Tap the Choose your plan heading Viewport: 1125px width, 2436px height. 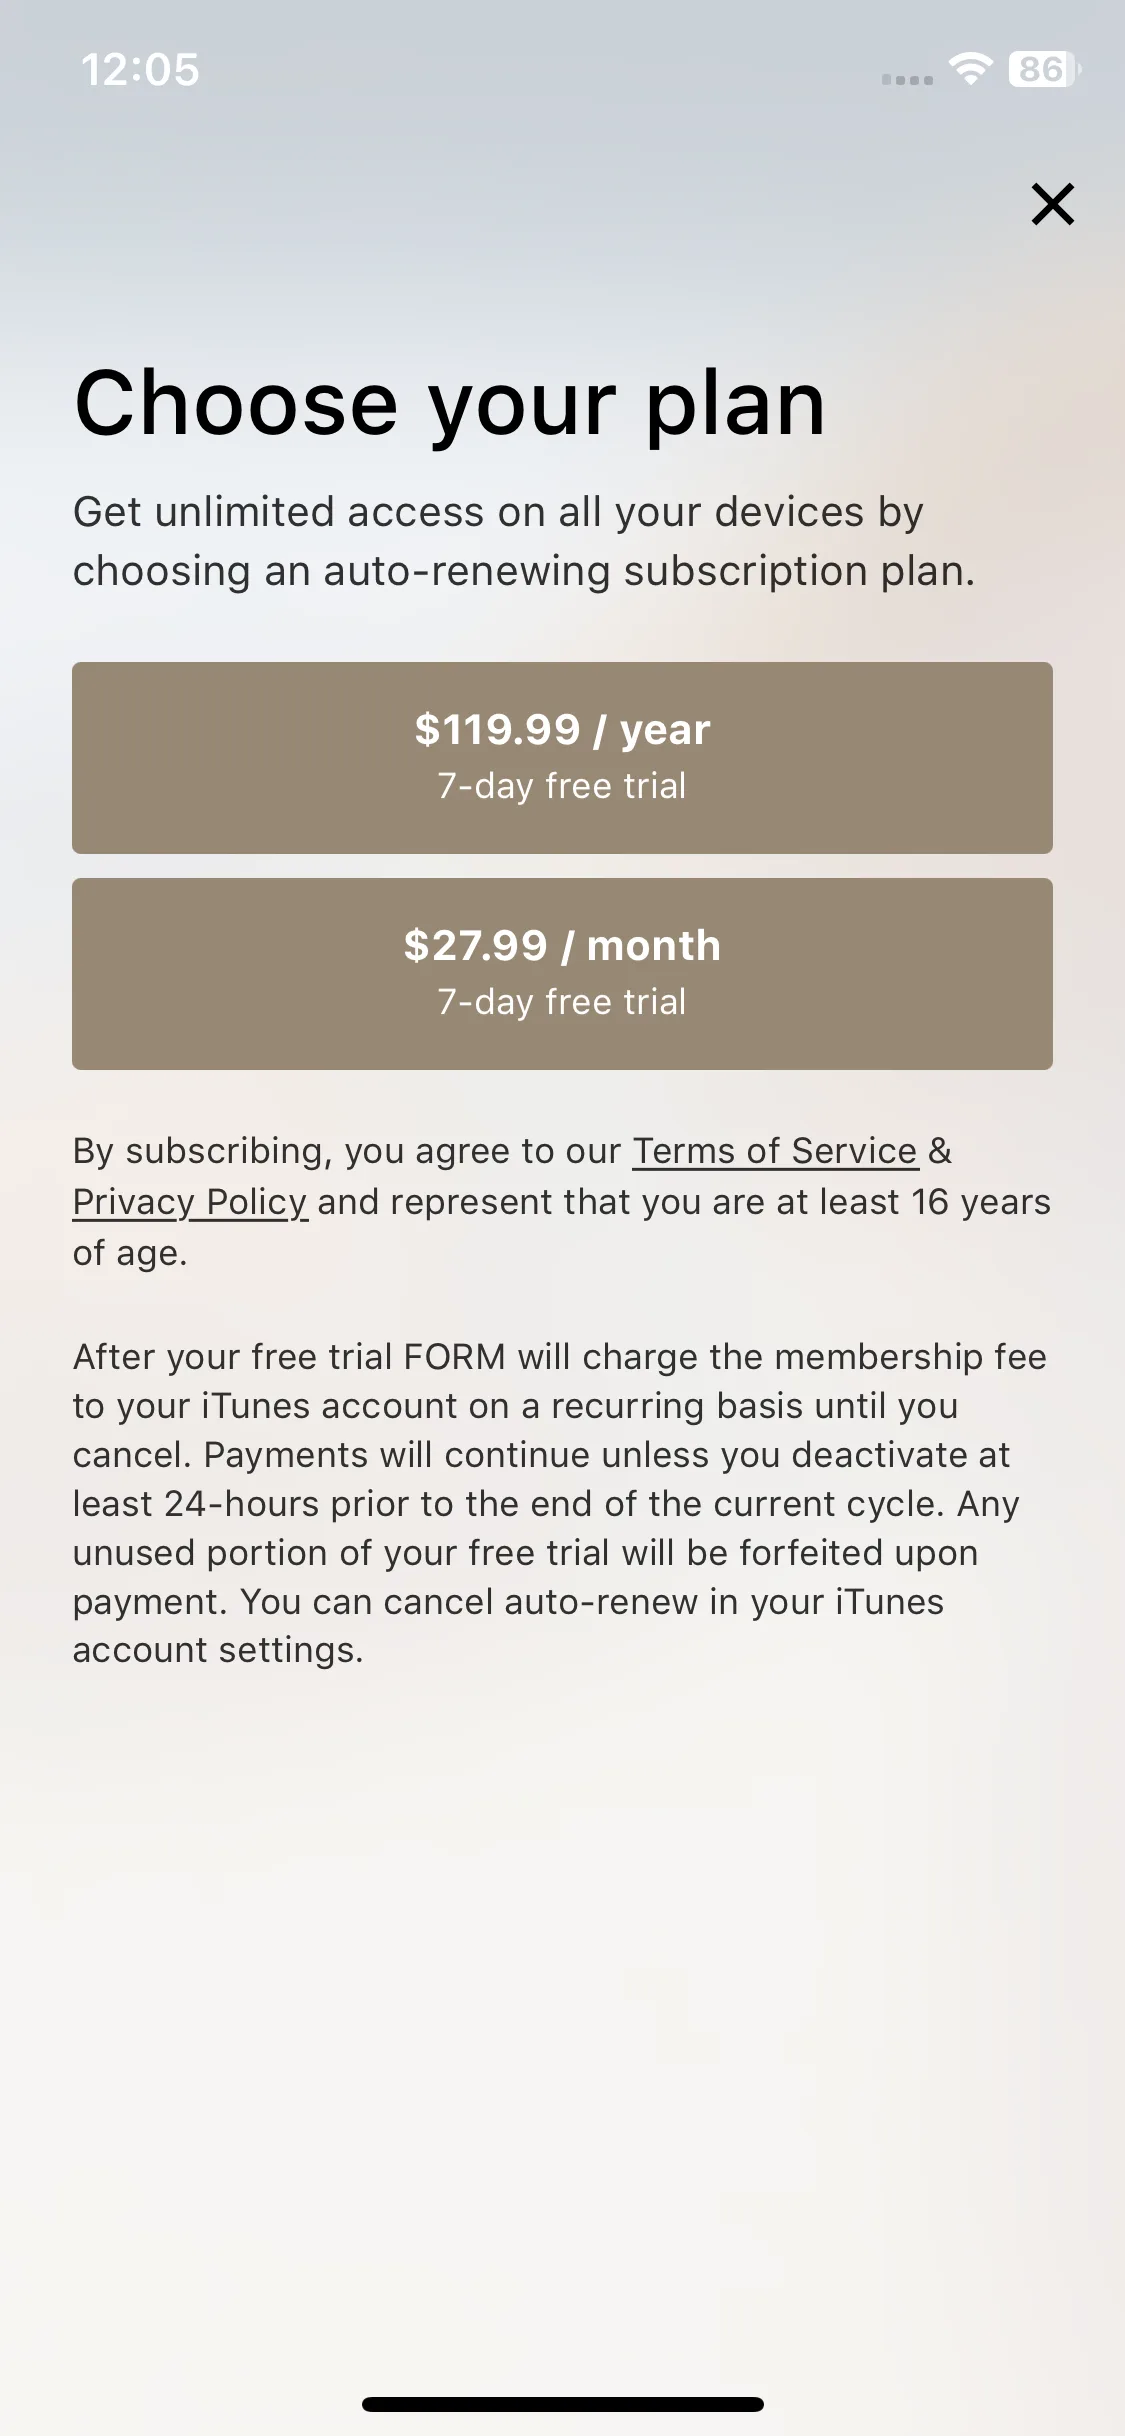[x=450, y=402]
